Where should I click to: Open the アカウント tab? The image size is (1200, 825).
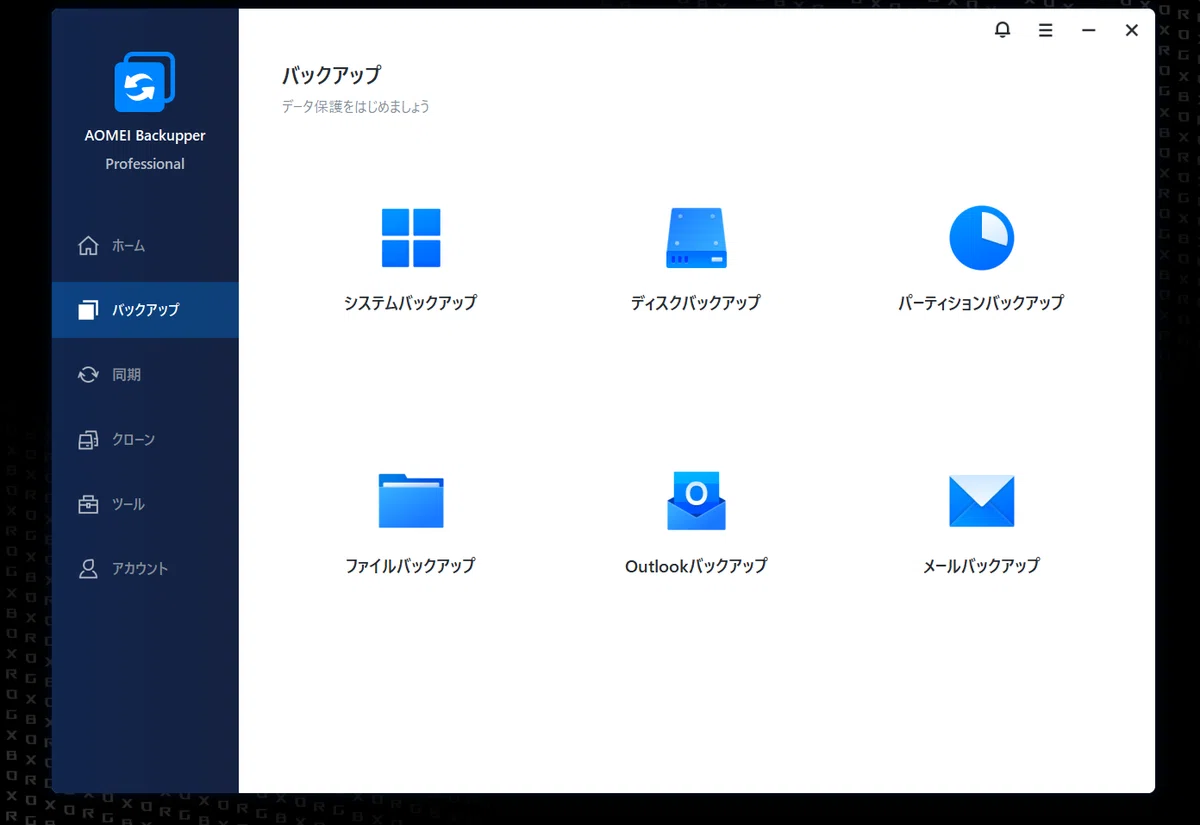tap(145, 568)
